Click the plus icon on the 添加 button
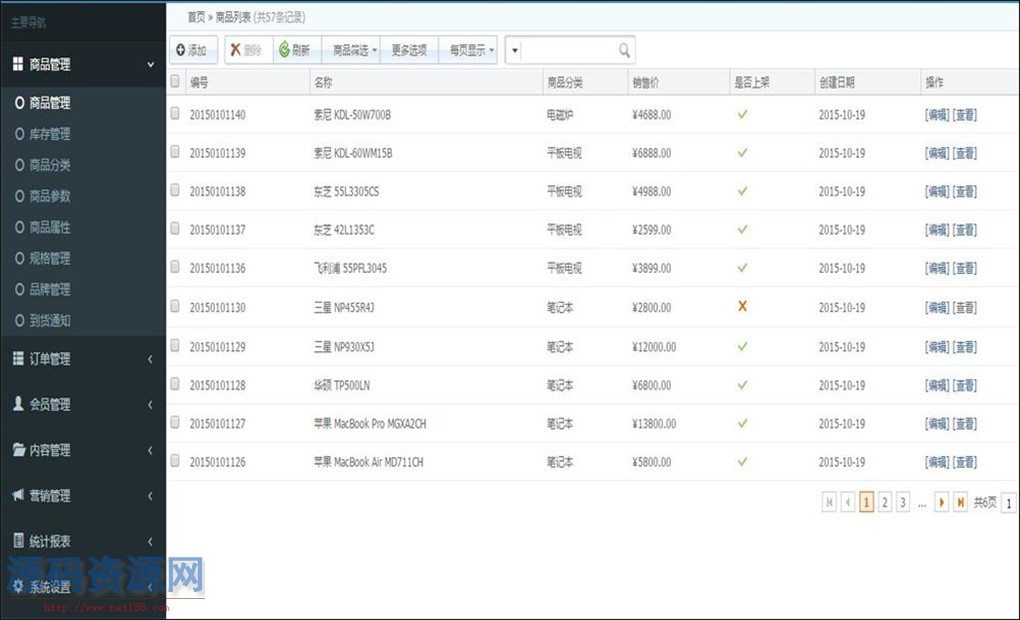The image size is (1020, 620). (181, 50)
